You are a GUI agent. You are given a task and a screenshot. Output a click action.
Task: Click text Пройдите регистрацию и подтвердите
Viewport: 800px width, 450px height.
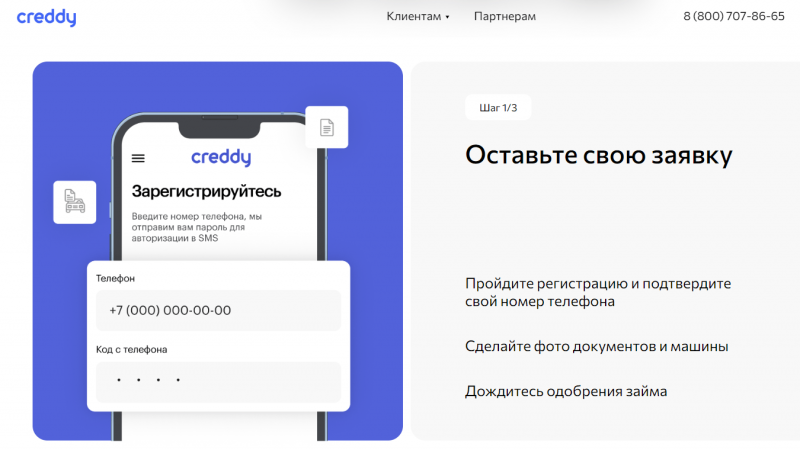pos(598,283)
